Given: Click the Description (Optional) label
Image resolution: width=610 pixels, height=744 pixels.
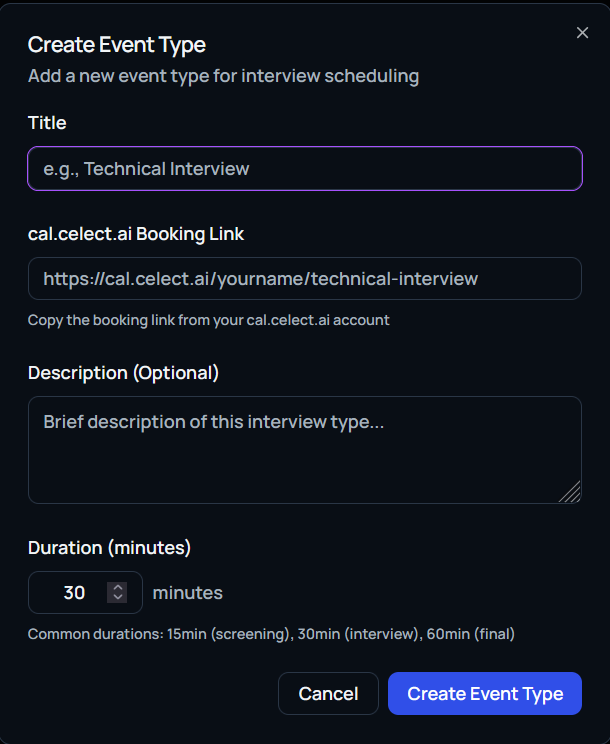Looking at the screenshot, I should click(123, 373).
